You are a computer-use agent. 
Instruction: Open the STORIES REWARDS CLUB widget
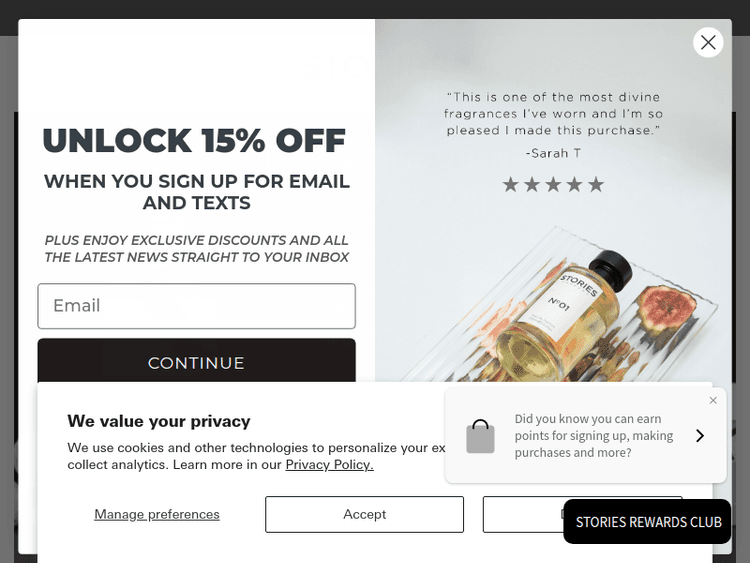pyautogui.click(x=648, y=522)
